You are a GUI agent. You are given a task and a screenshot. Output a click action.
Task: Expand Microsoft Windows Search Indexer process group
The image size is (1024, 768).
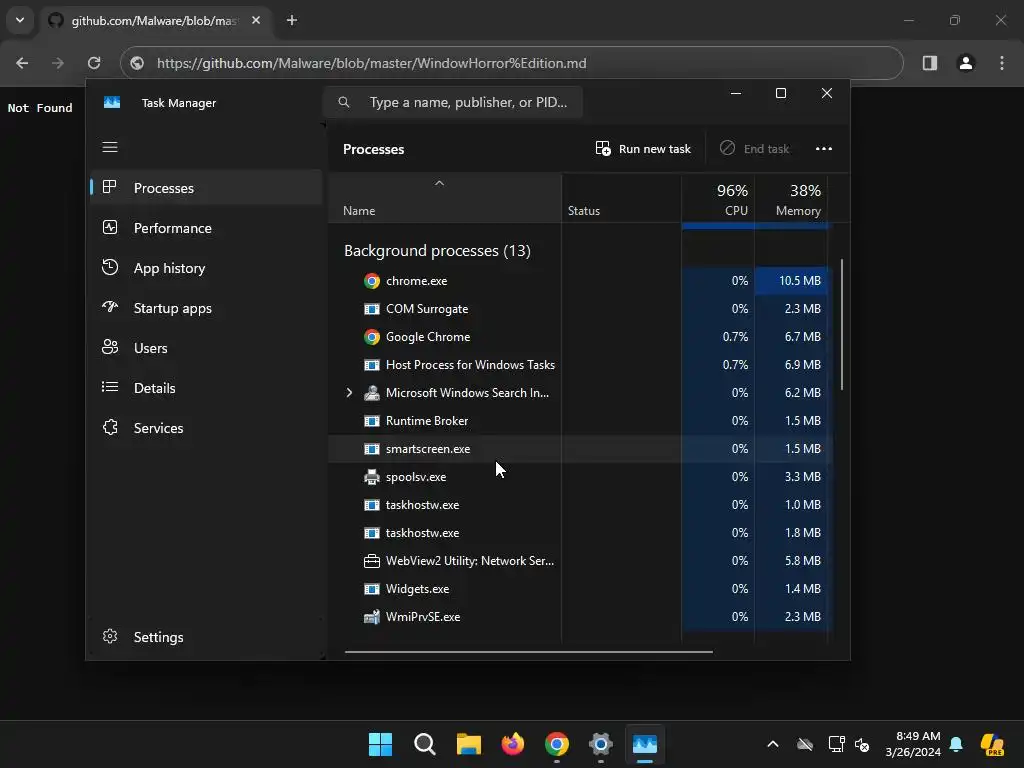pos(349,392)
